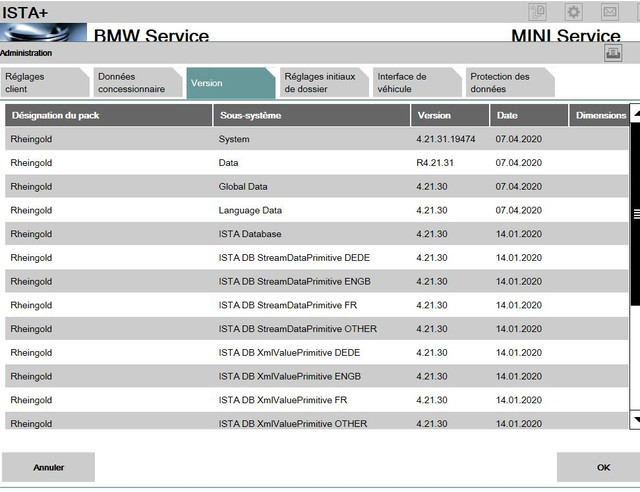Image resolution: width=640 pixels, height=492 pixels.
Task: Click the ISTA+ application title
Action: click(x=25, y=12)
